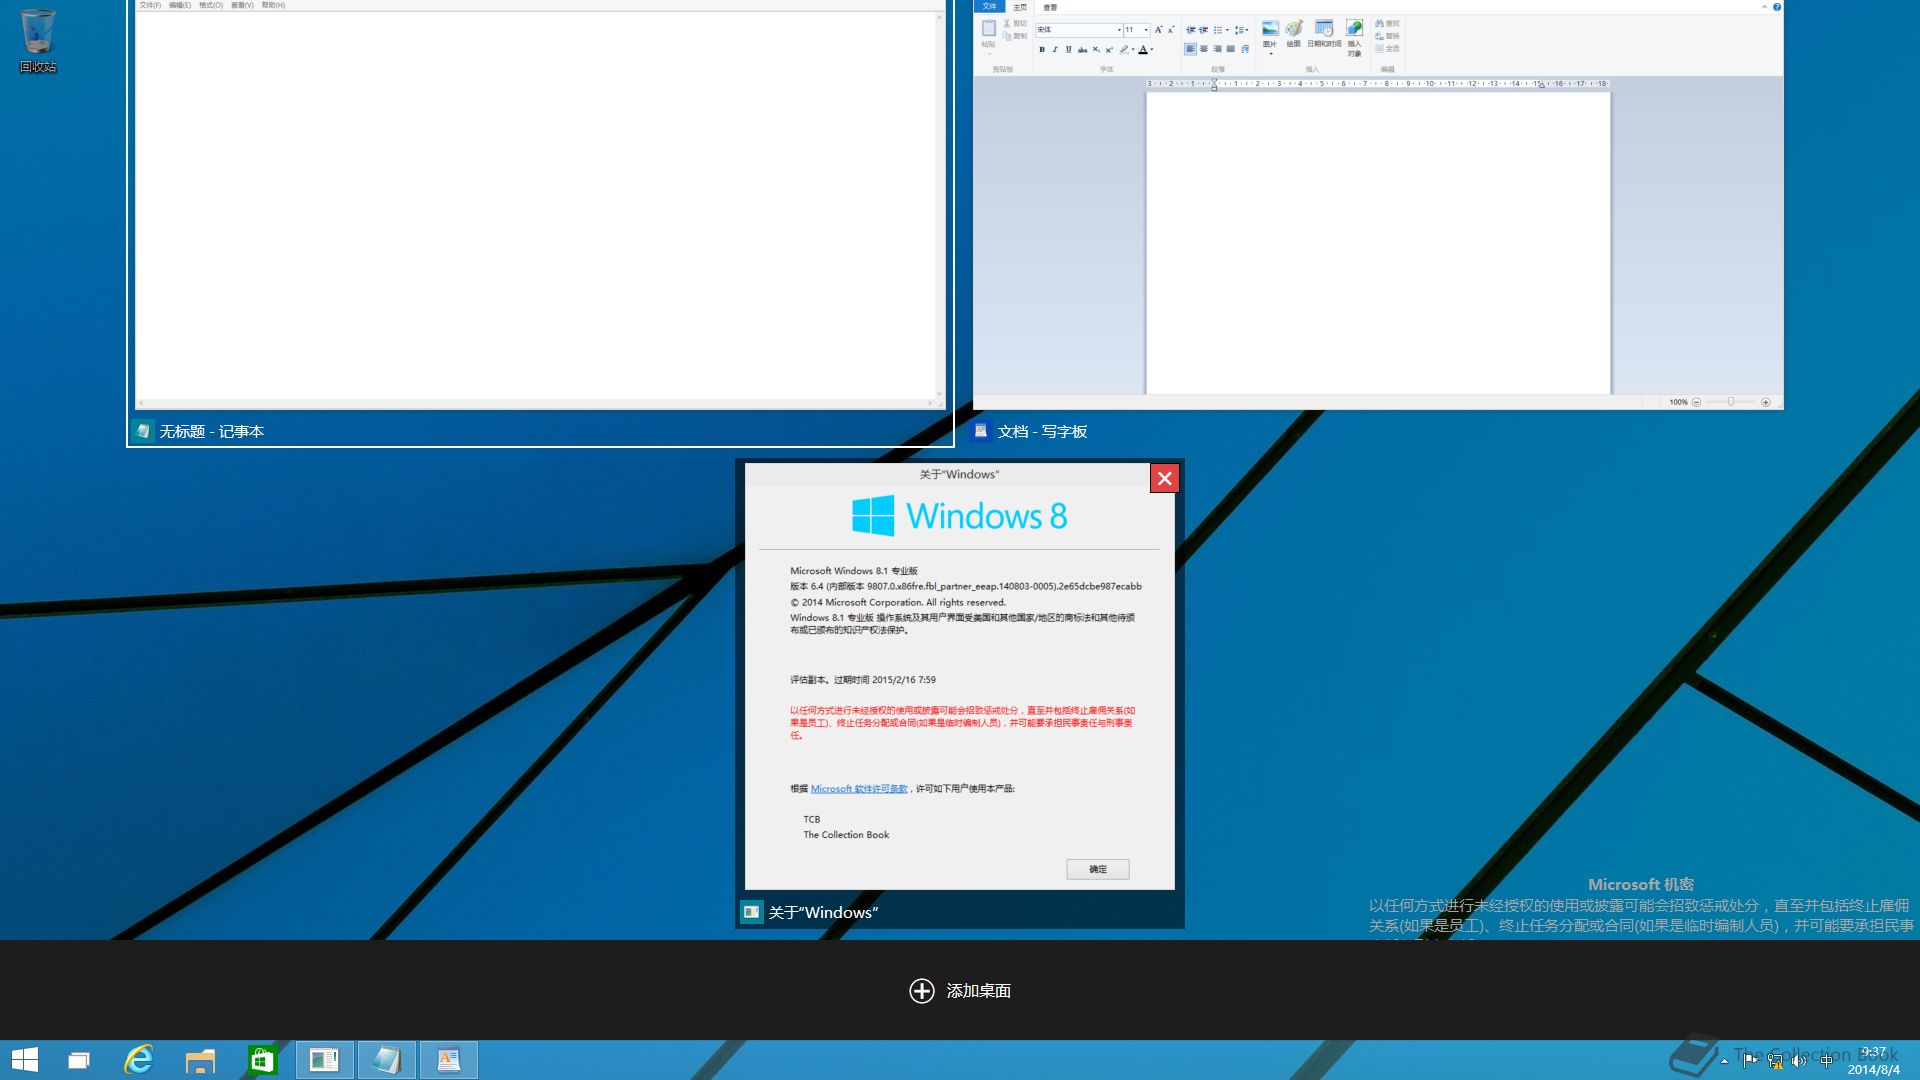The image size is (1920, 1080).
Task: Click the line spacing icon in WordPad
Action: pyautogui.click(x=1239, y=30)
